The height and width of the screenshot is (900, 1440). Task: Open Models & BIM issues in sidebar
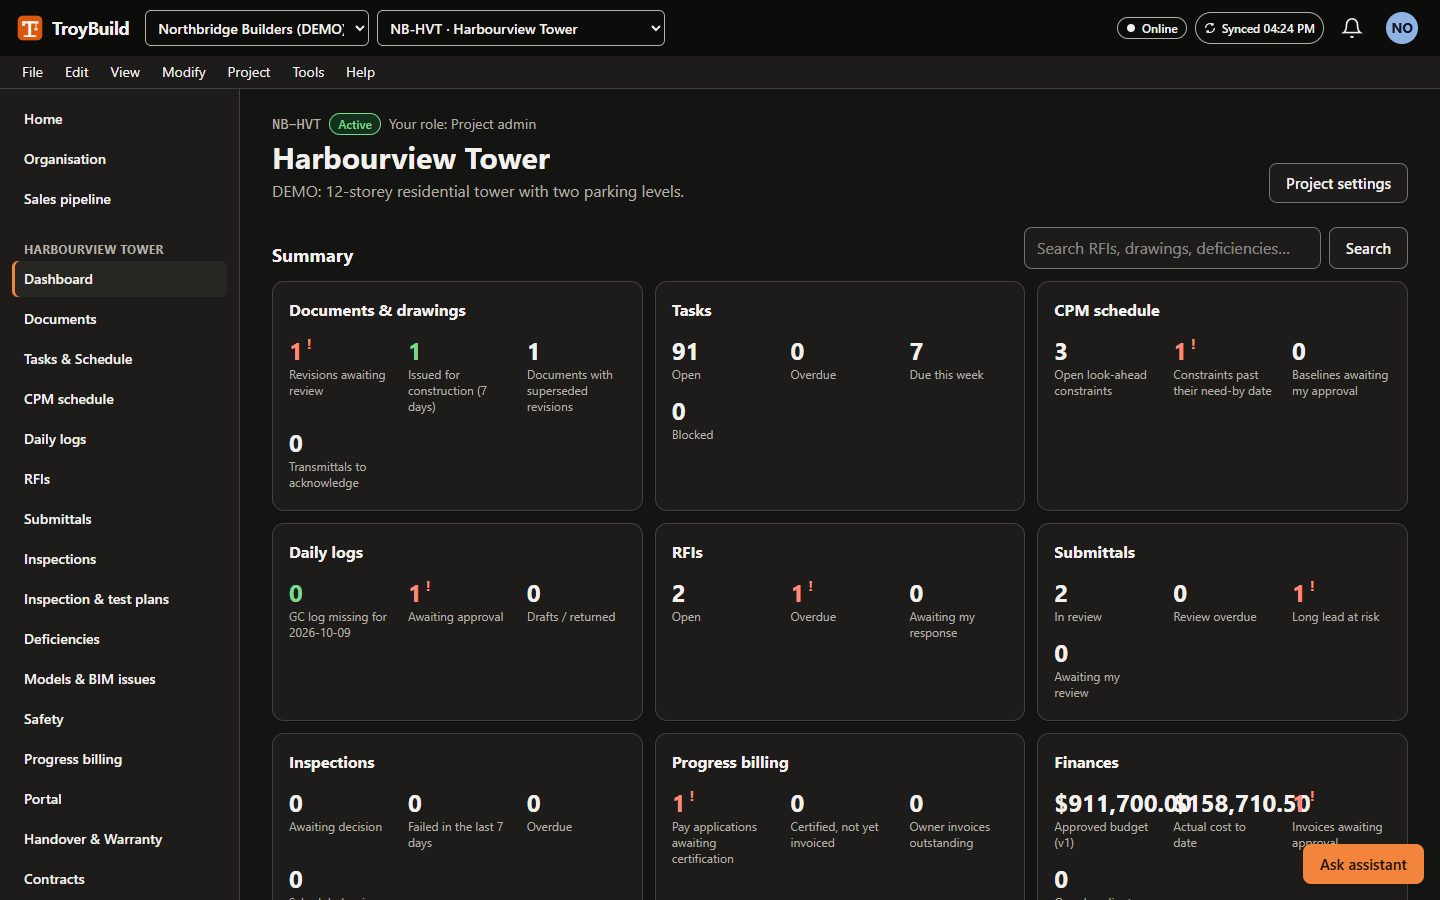click(120, 679)
